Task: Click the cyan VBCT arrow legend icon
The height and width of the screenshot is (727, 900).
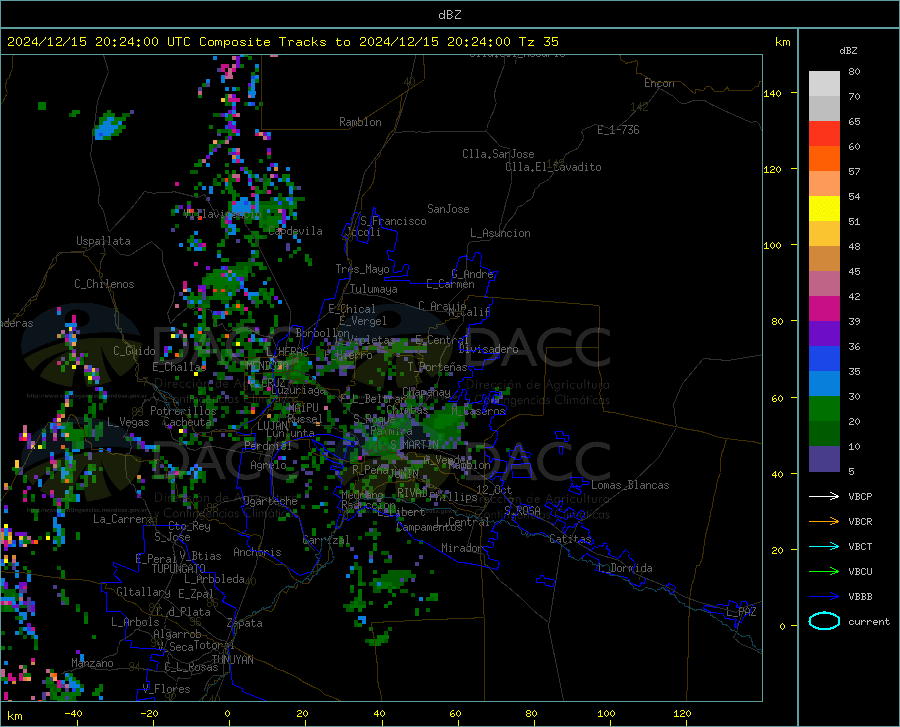Action: coord(824,546)
